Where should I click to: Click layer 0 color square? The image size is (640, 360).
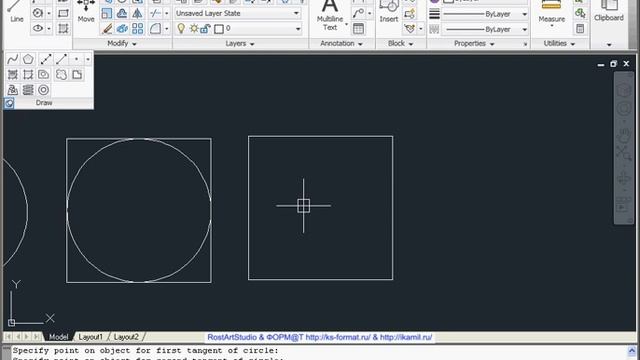(219, 29)
